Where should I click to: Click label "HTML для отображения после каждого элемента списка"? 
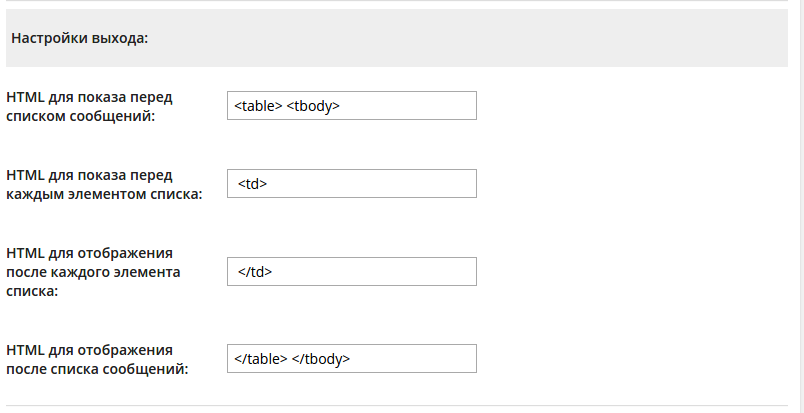coord(93,272)
